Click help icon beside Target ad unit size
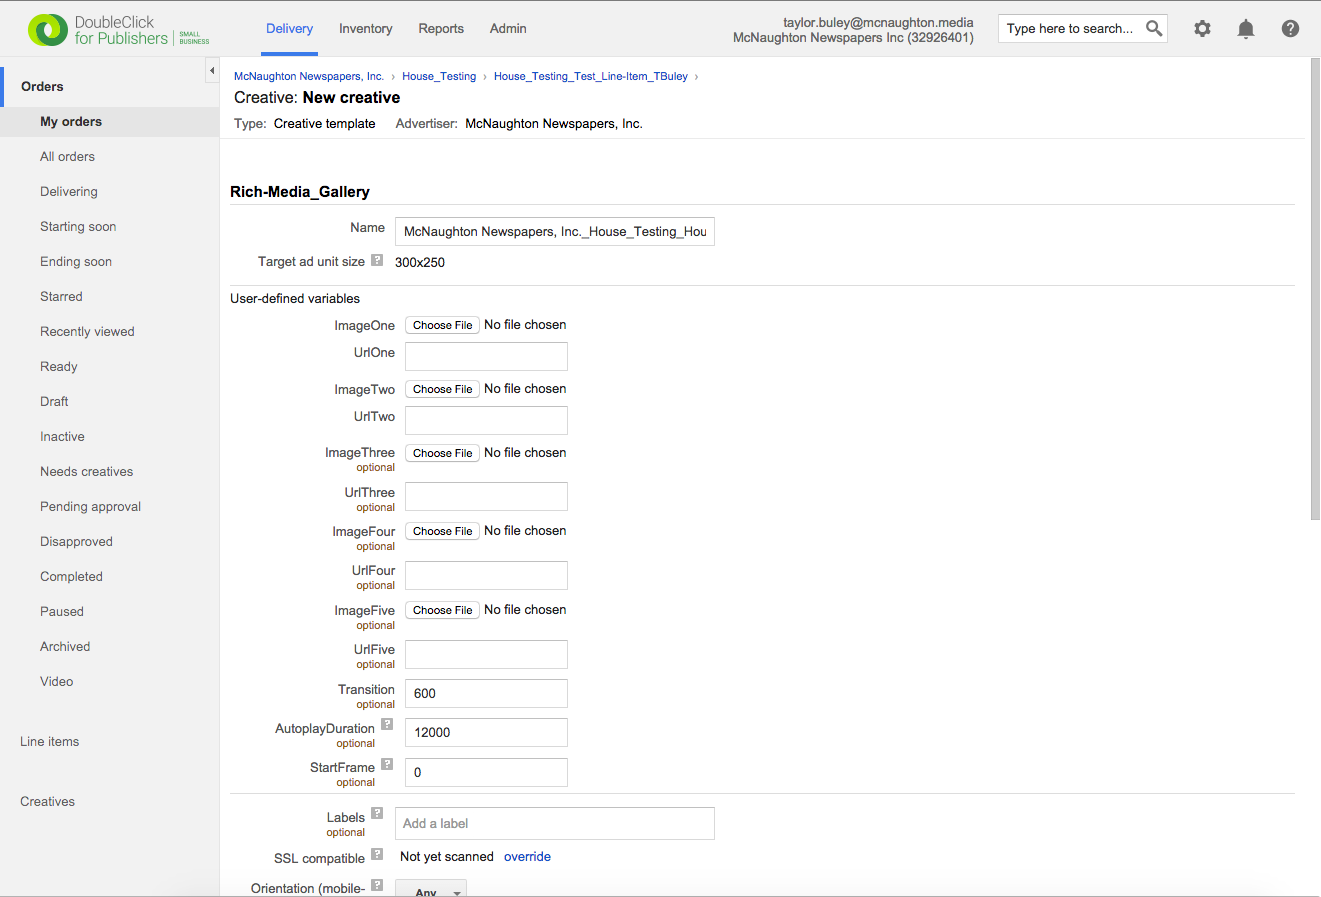Screen dimensions: 1321x897 [377, 260]
